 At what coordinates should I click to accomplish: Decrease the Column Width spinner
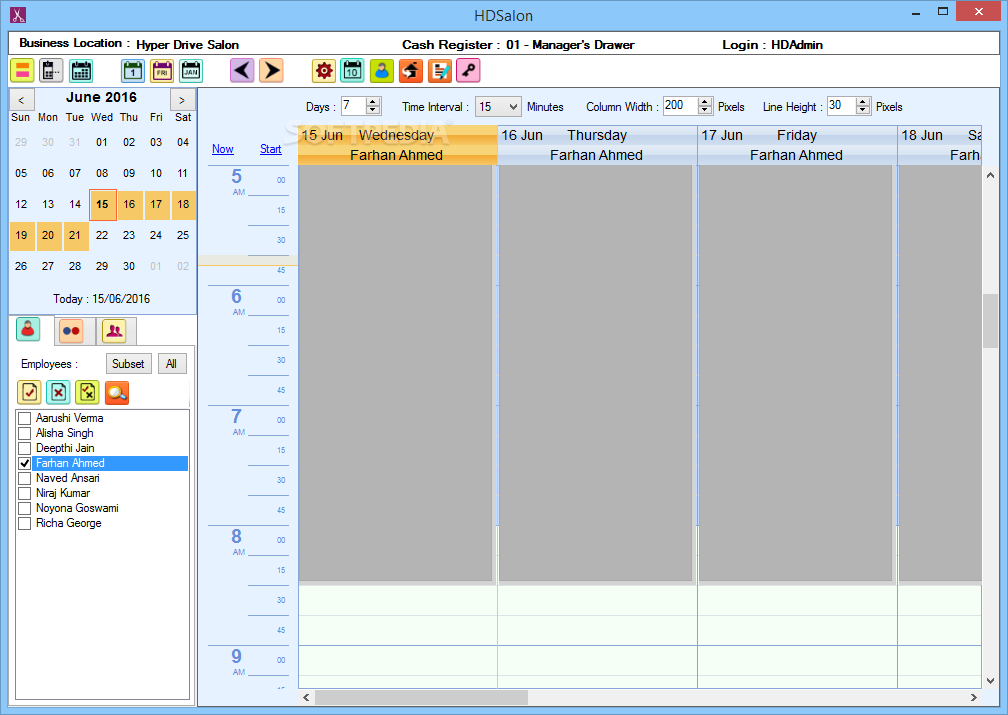(705, 111)
